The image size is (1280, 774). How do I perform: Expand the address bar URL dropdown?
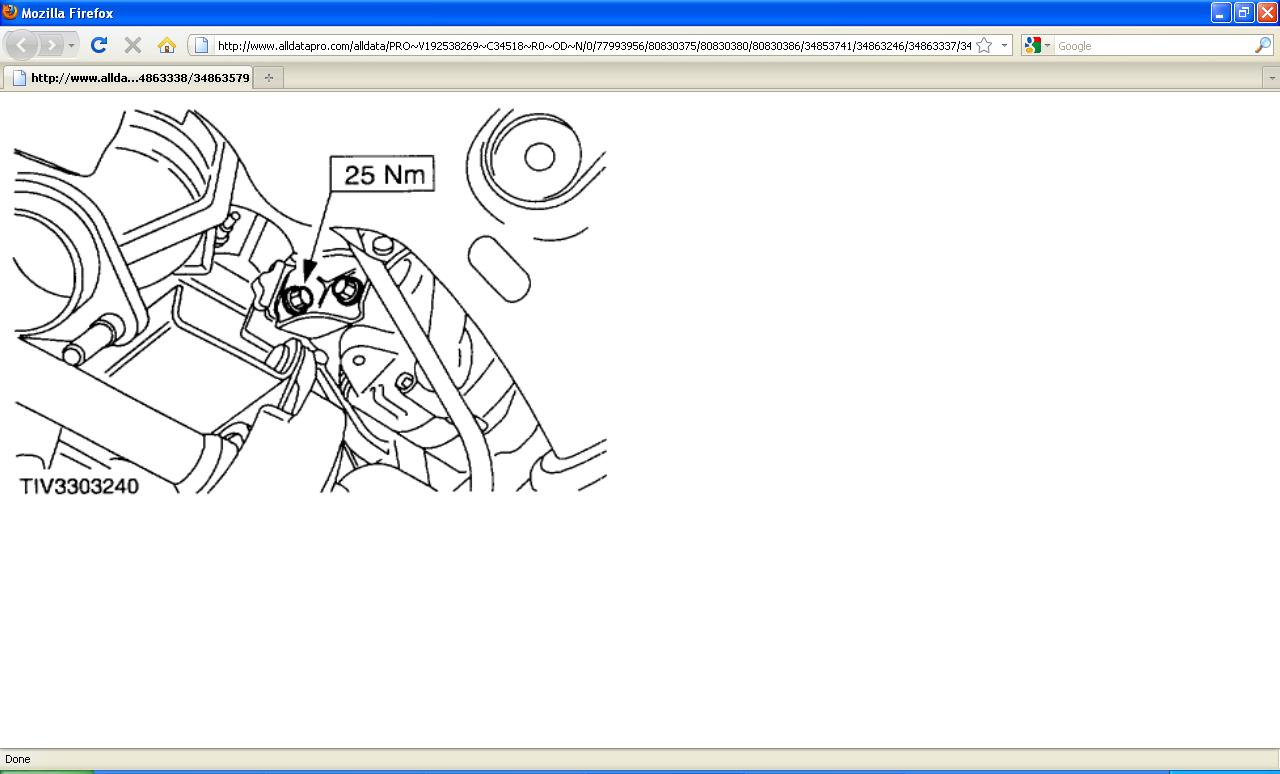tap(1004, 45)
